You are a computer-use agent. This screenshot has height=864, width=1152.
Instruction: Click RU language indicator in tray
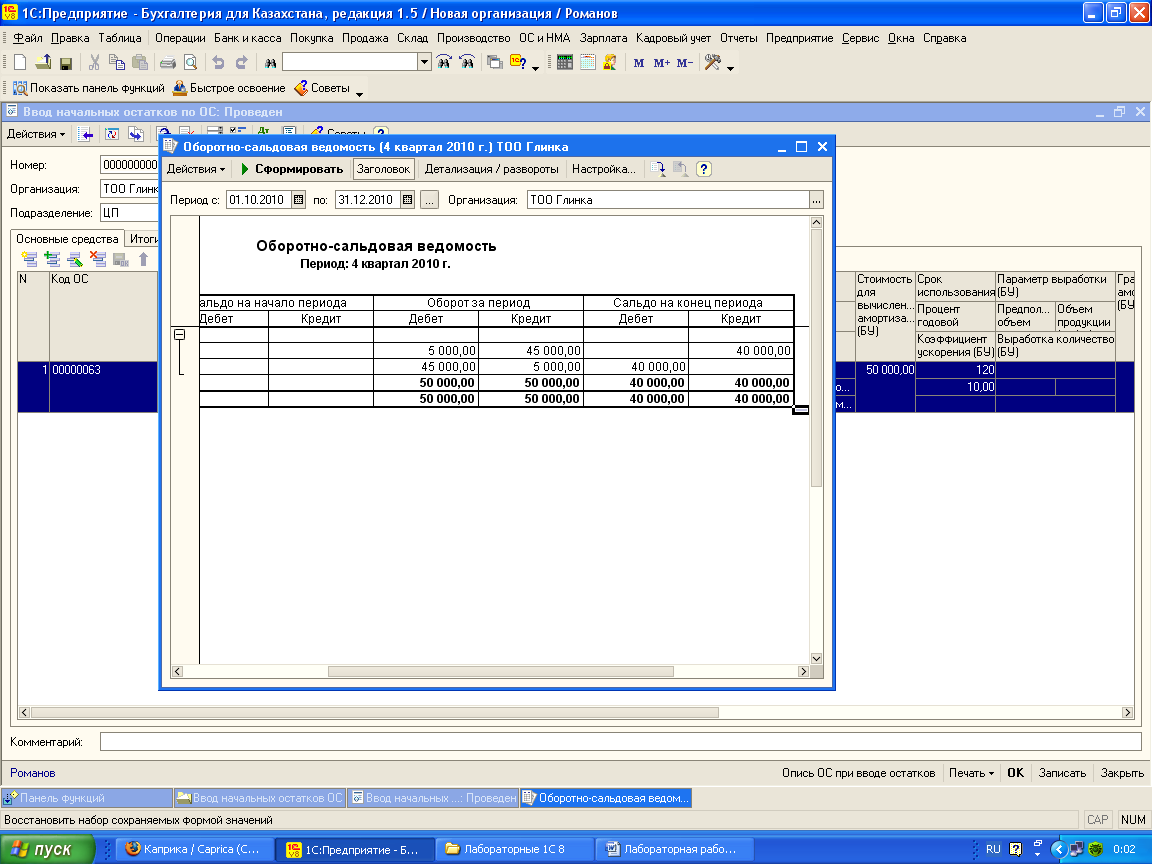click(x=993, y=849)
